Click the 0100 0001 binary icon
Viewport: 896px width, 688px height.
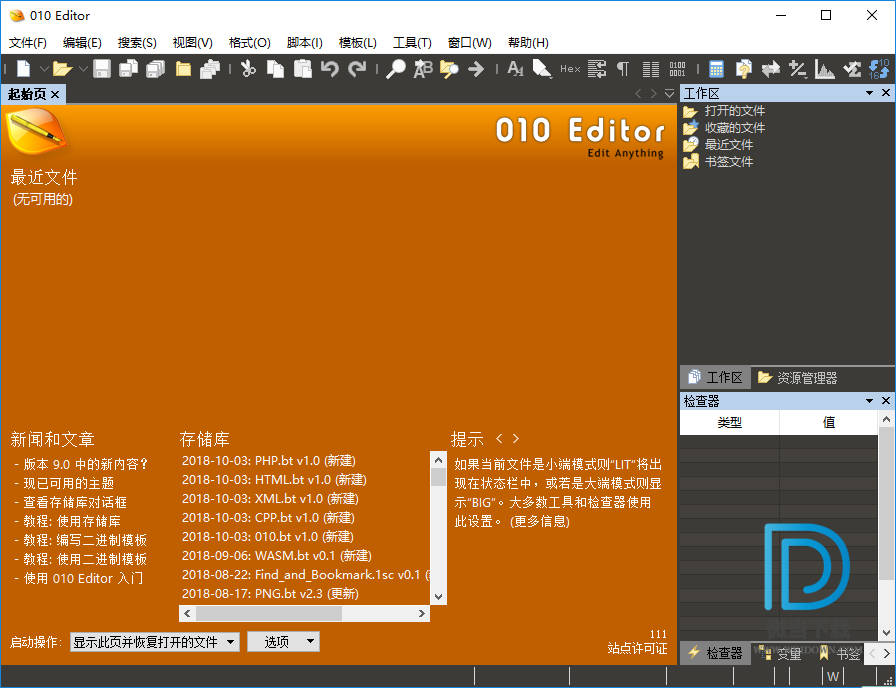click(x=677, y=69)
